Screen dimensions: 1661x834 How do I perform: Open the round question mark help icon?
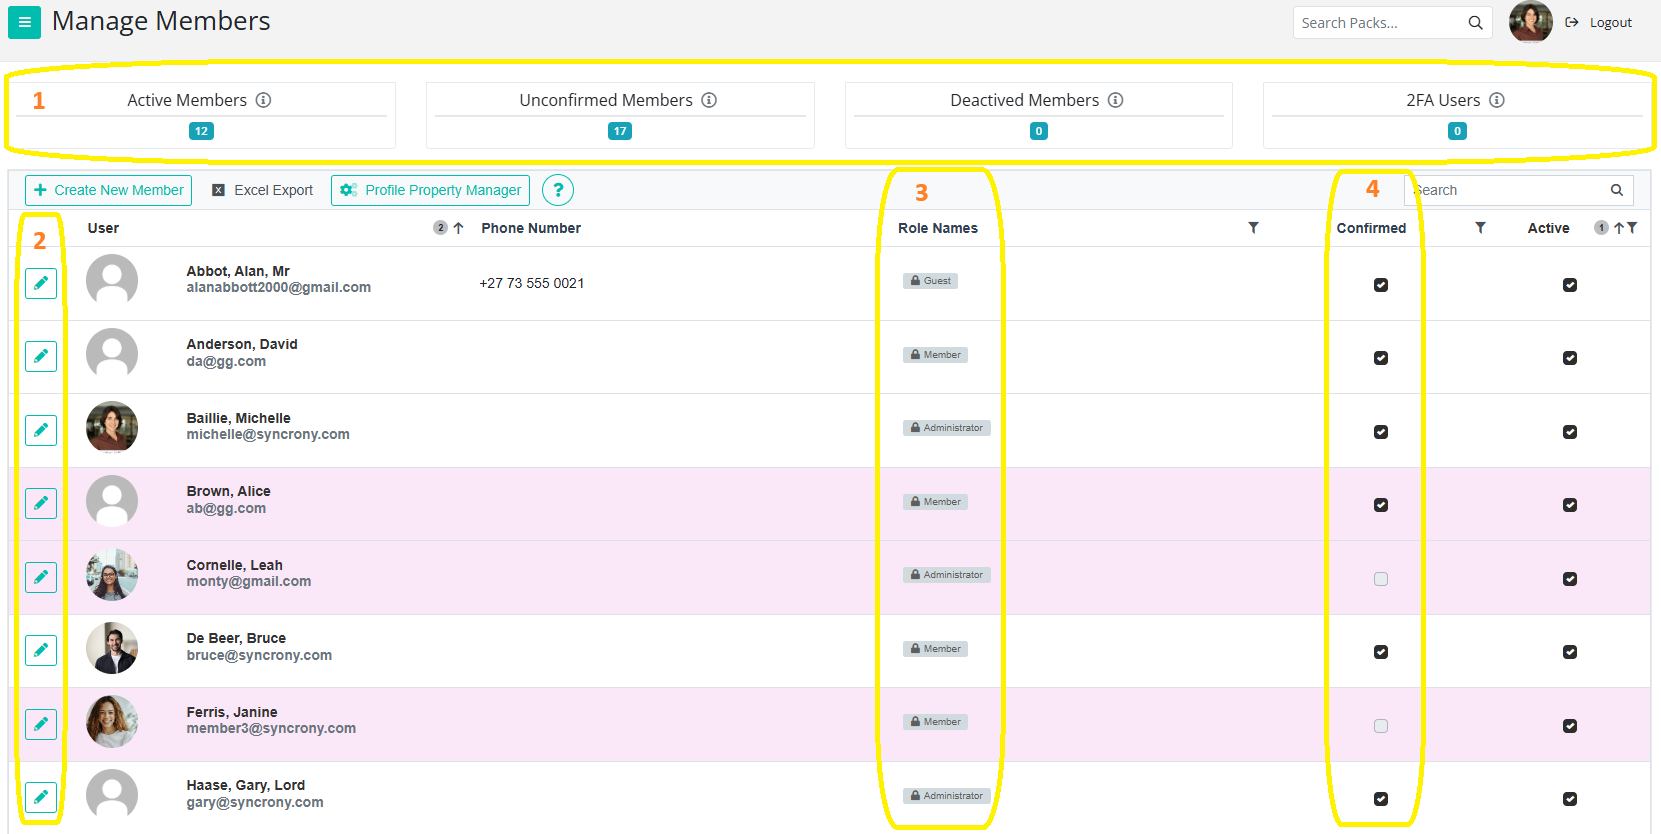pyautogui.click(x=558, y=190)
